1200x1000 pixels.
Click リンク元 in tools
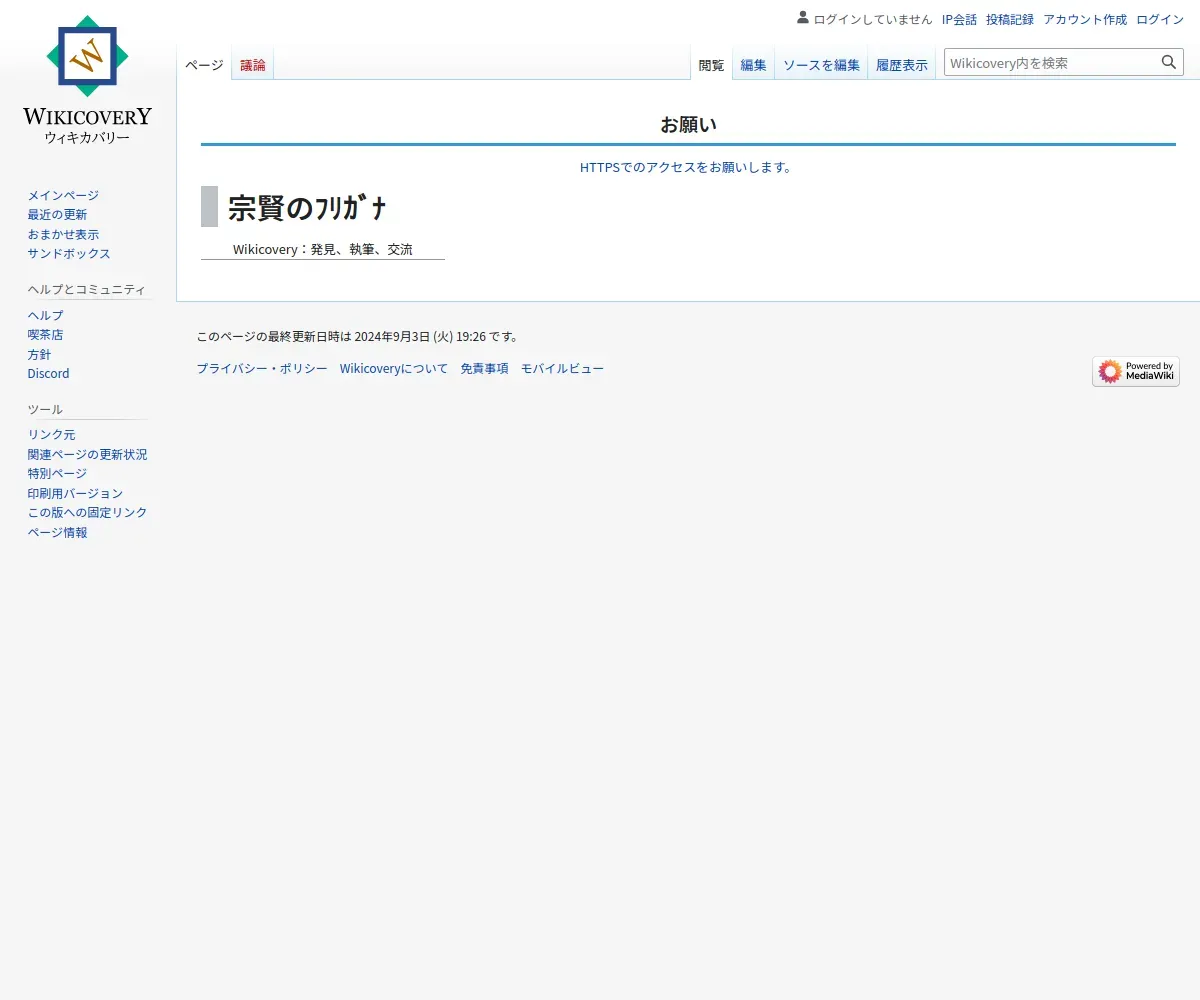[51, 434]
